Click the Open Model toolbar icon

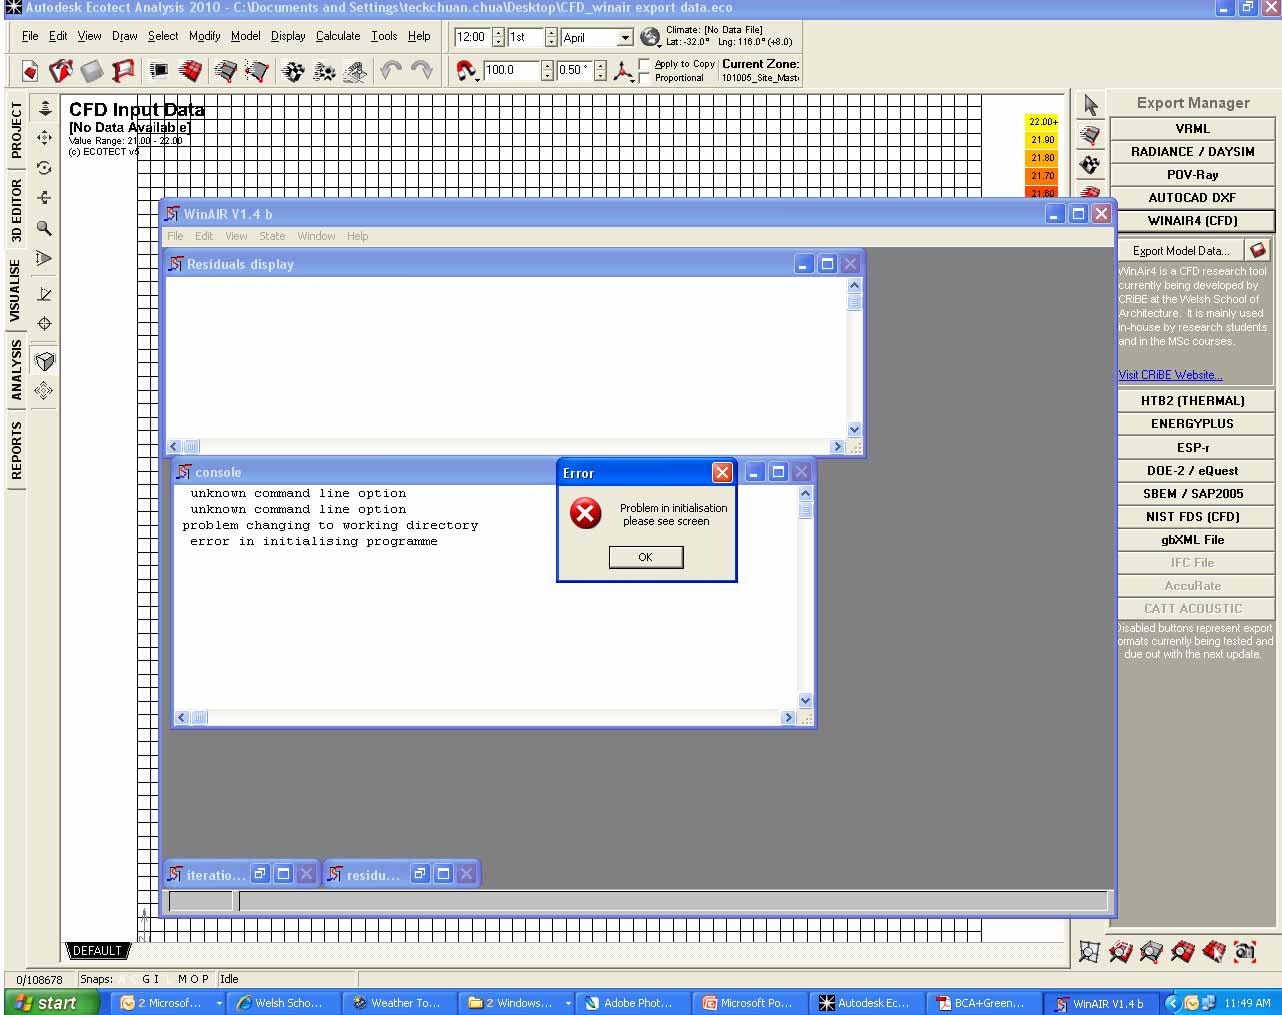point(61,71)
